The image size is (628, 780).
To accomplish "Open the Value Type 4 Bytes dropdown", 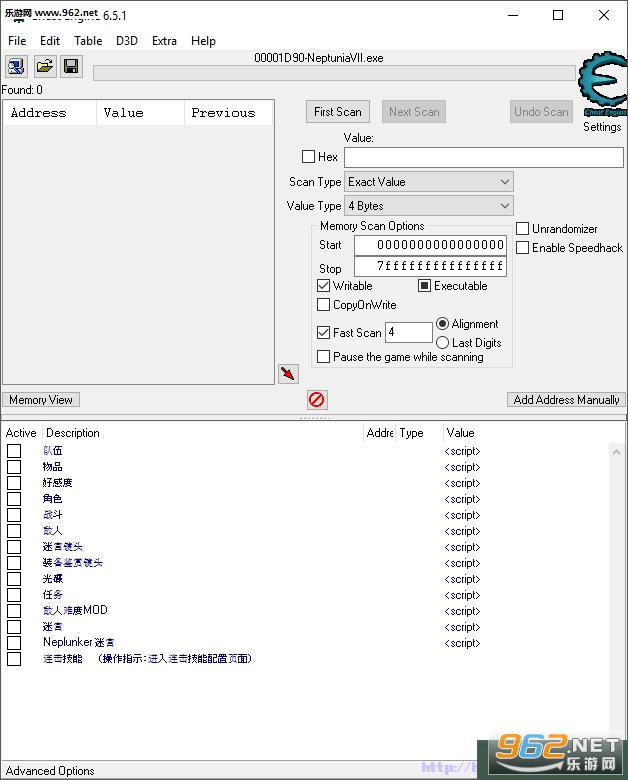I will click(429, 206).
